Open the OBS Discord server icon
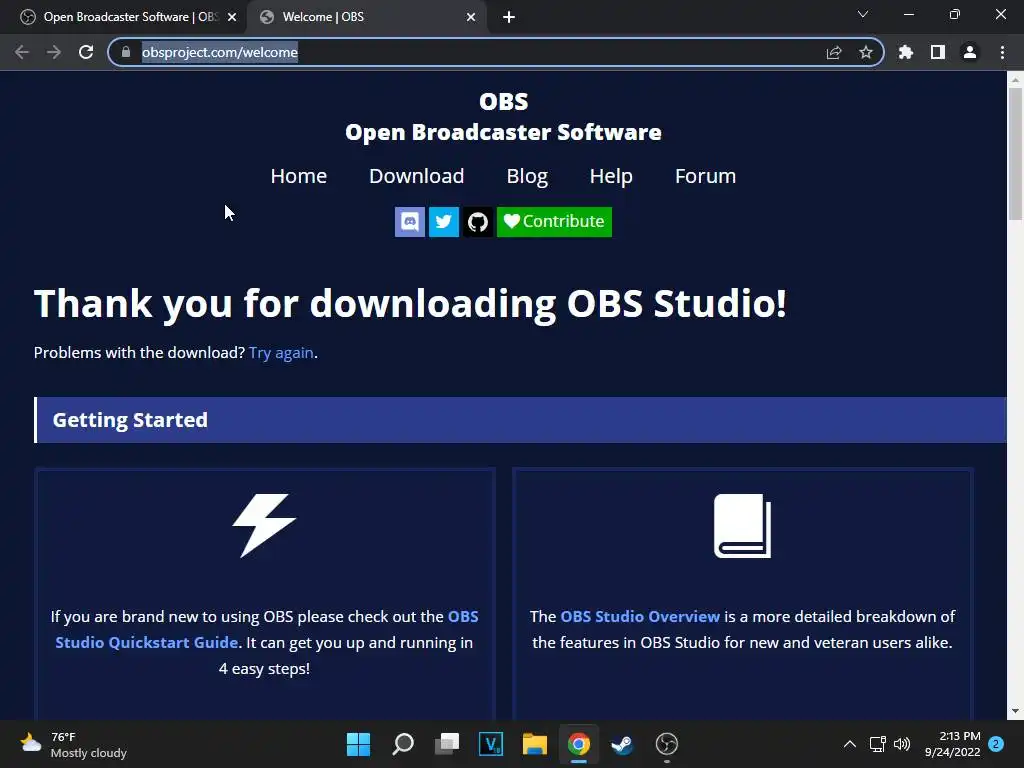1024x768 pixels. [x=409, y=222]
